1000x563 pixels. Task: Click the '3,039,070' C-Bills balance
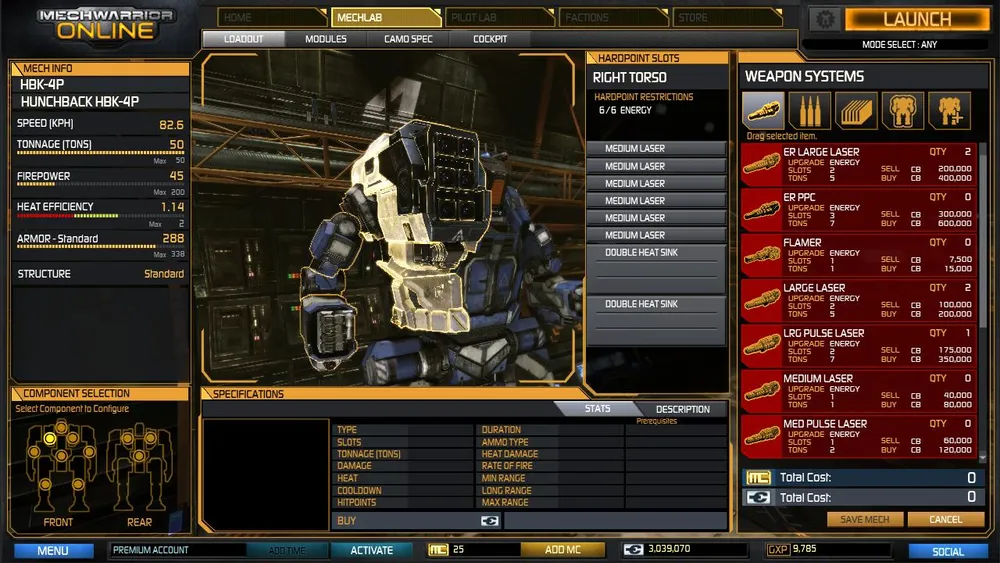point(669,548)
